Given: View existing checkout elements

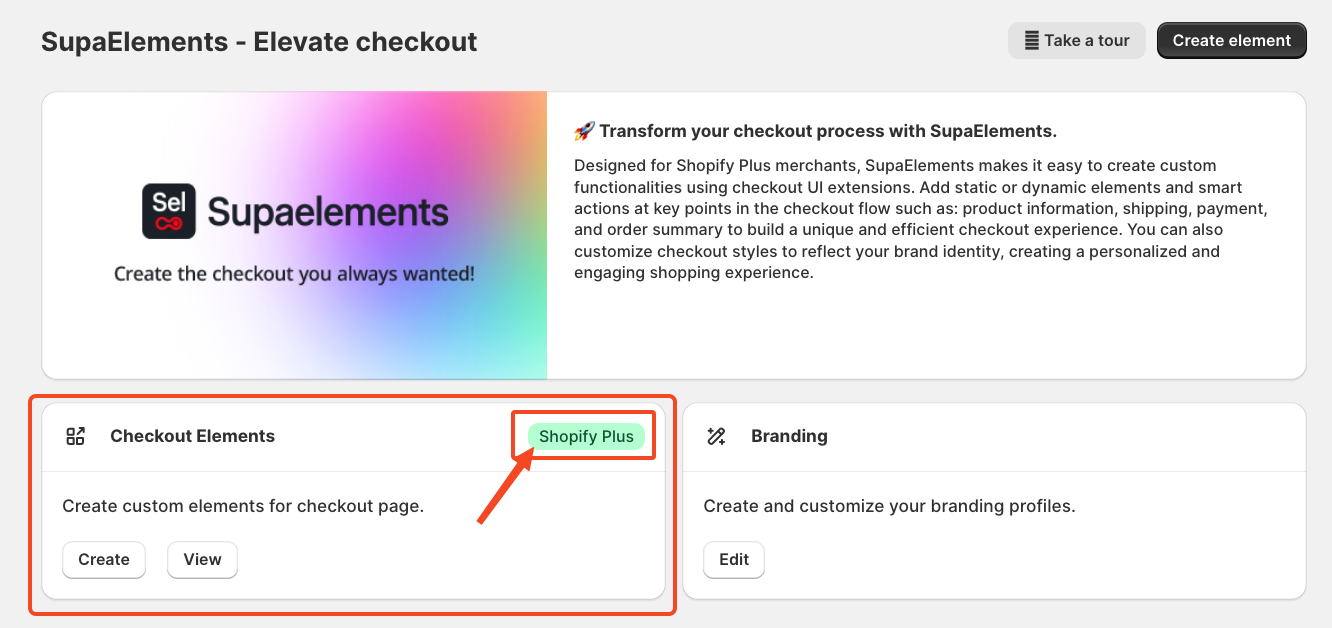Looking at the screenshot, I should [x=202, y=560].
